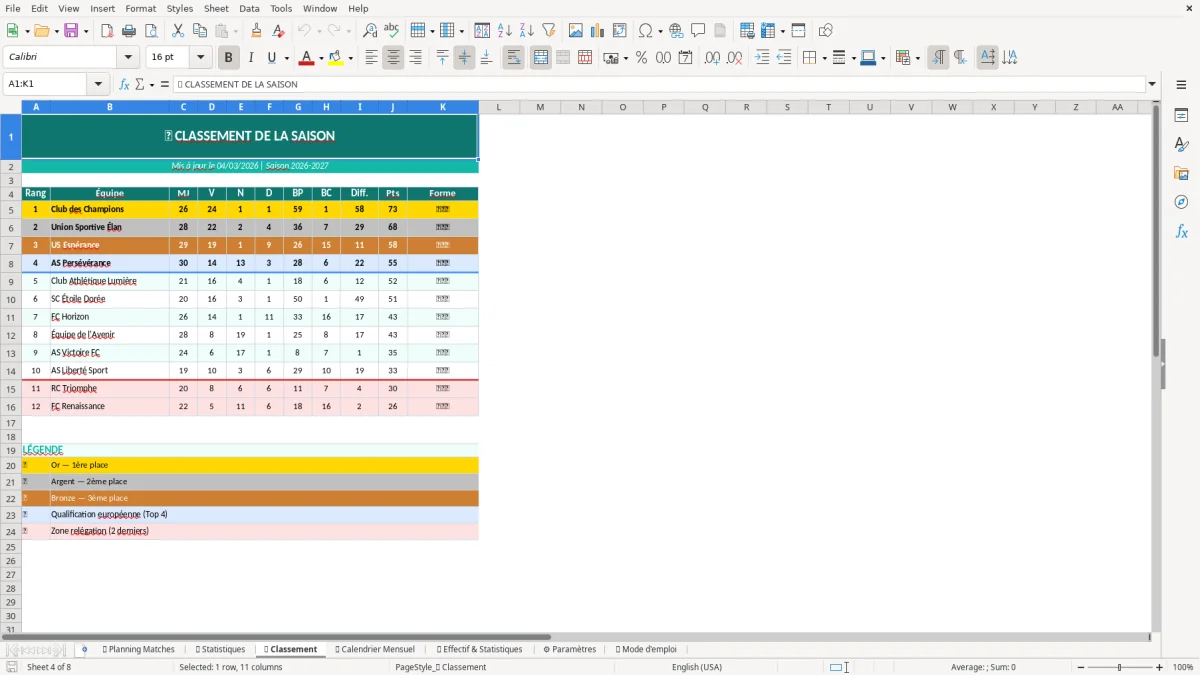Open the Borders dropdown arrow
Image resolution: width=1200 pixels, height=675 pixels.
point(823,58)
